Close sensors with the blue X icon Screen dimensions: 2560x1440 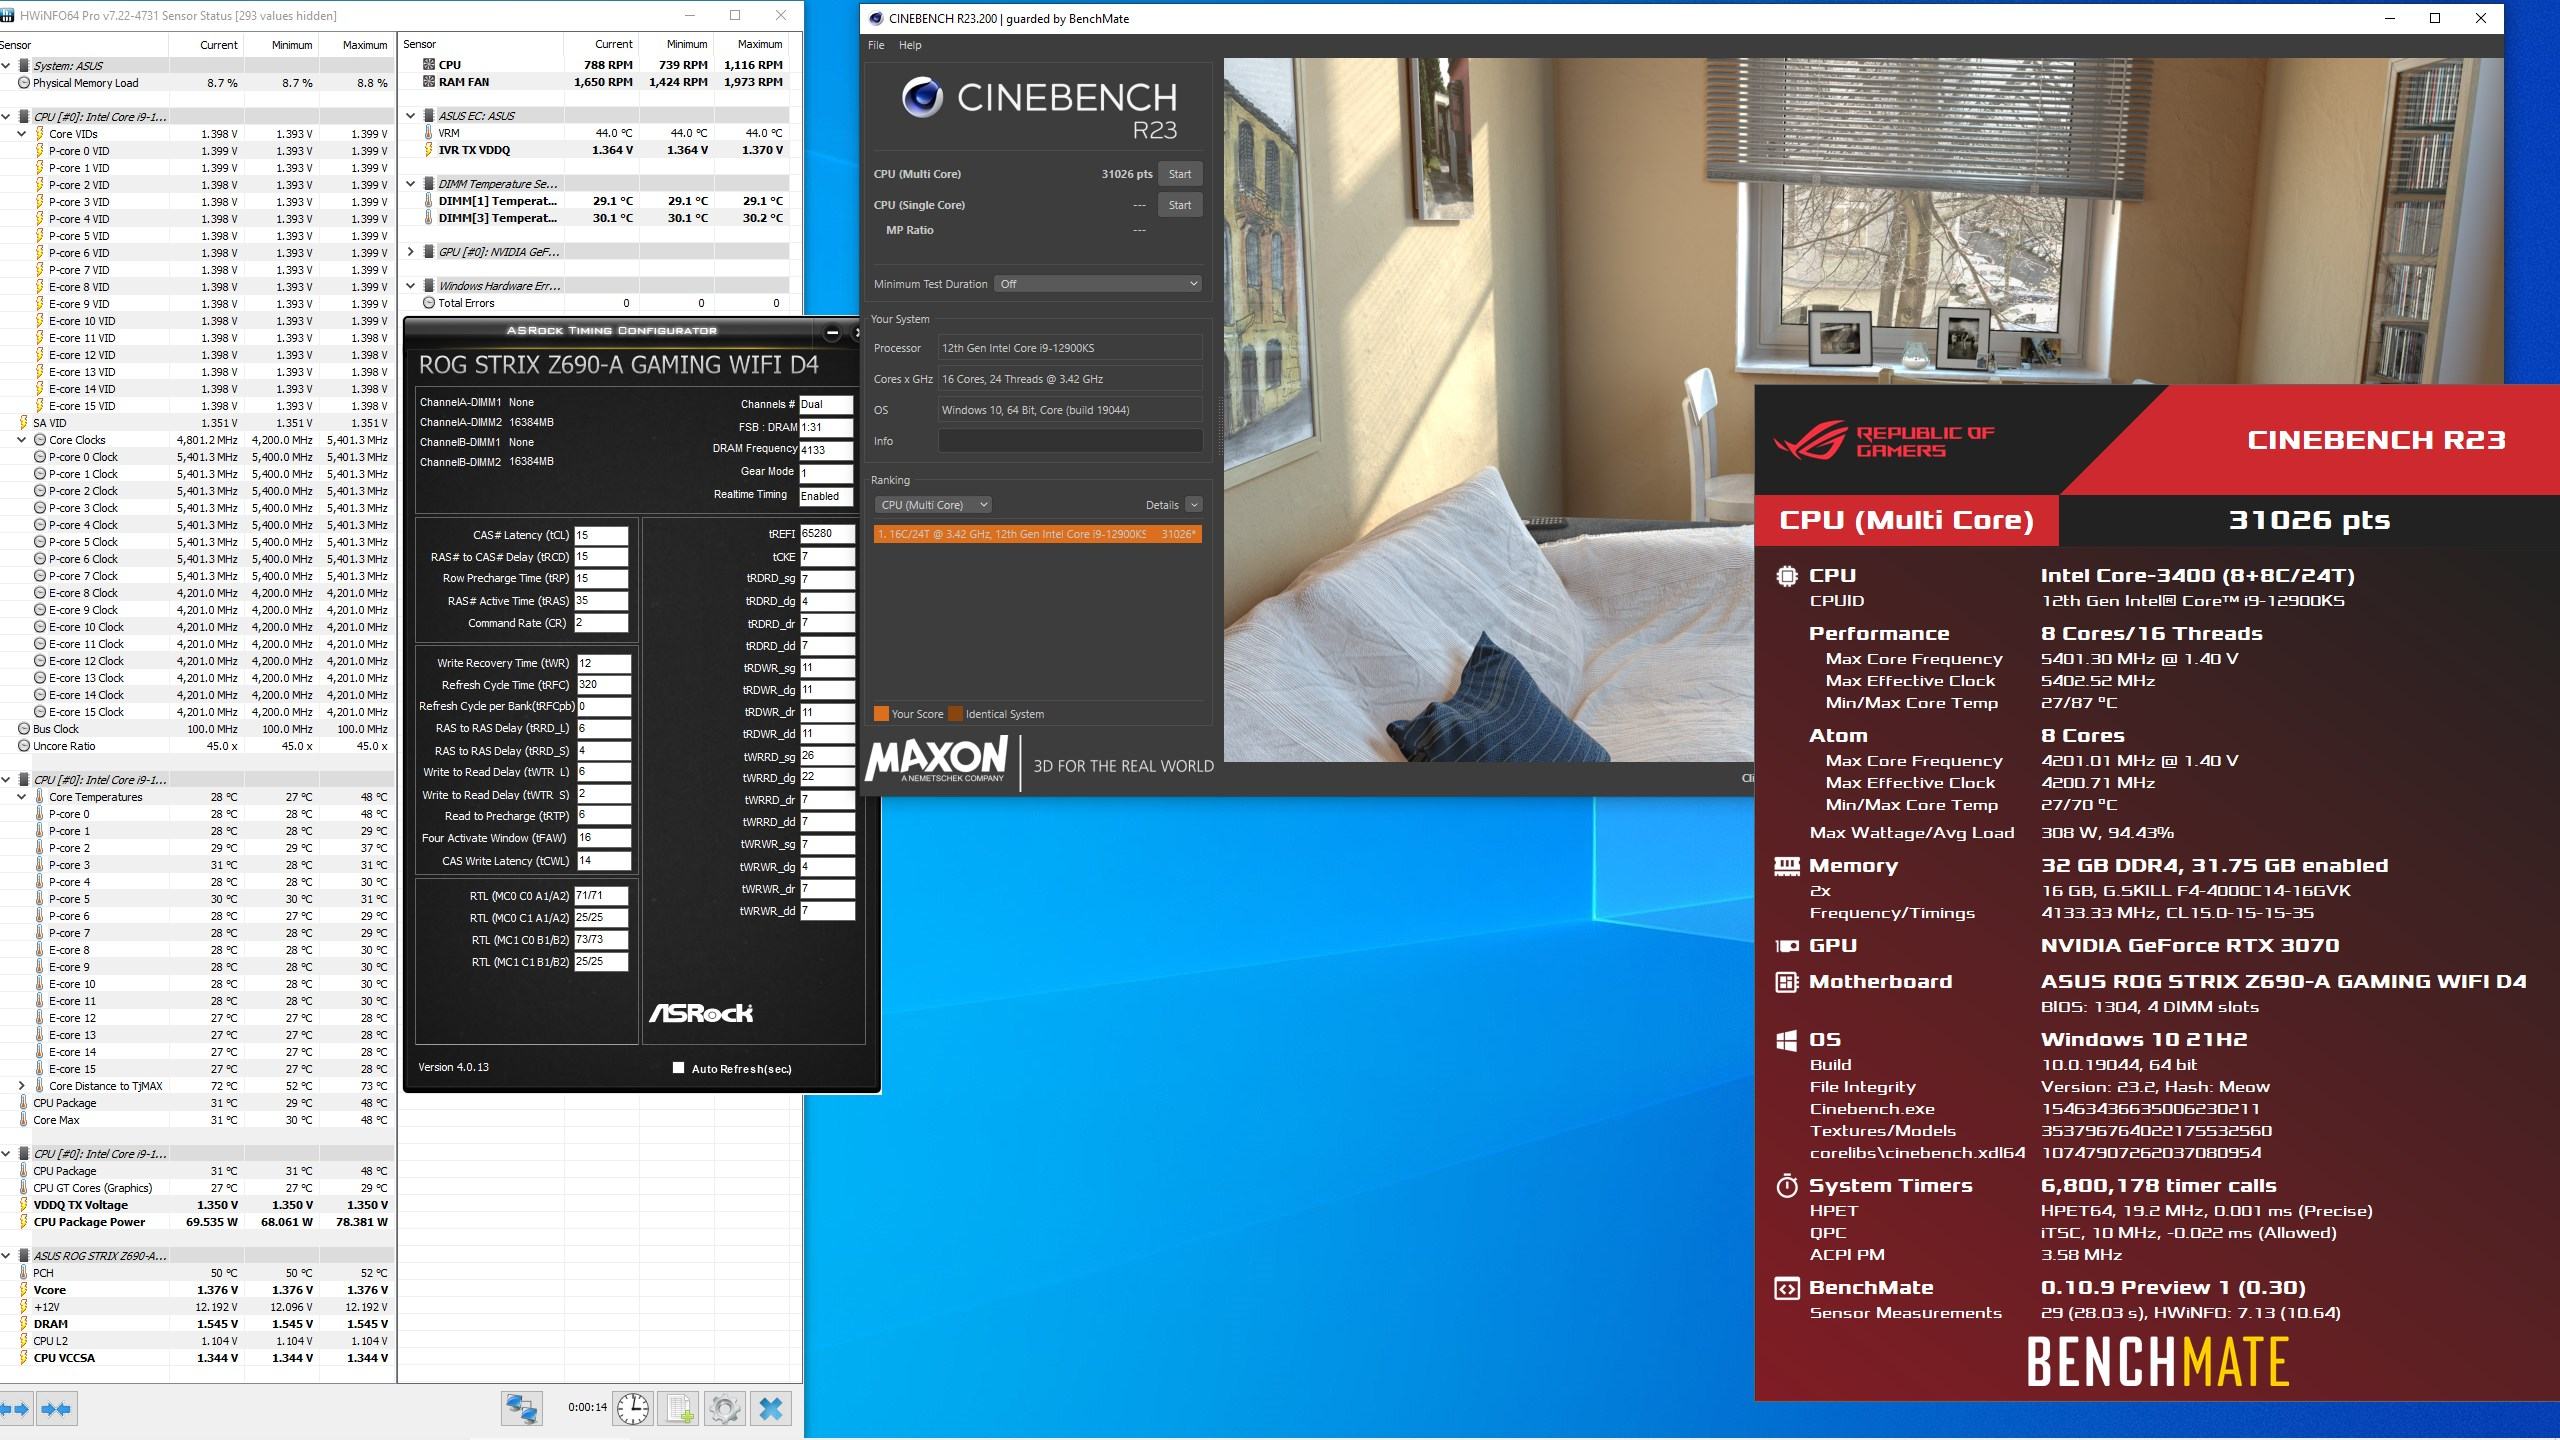[x=771, y=1409]
